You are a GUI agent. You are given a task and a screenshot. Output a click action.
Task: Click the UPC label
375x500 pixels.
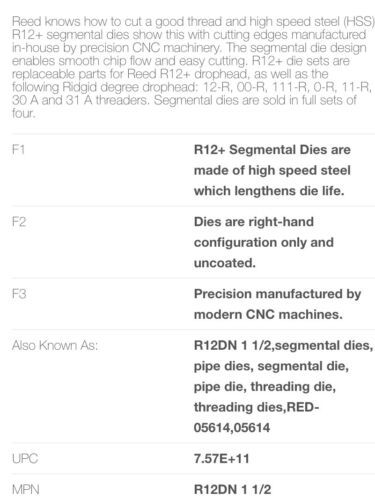point(25,459)
